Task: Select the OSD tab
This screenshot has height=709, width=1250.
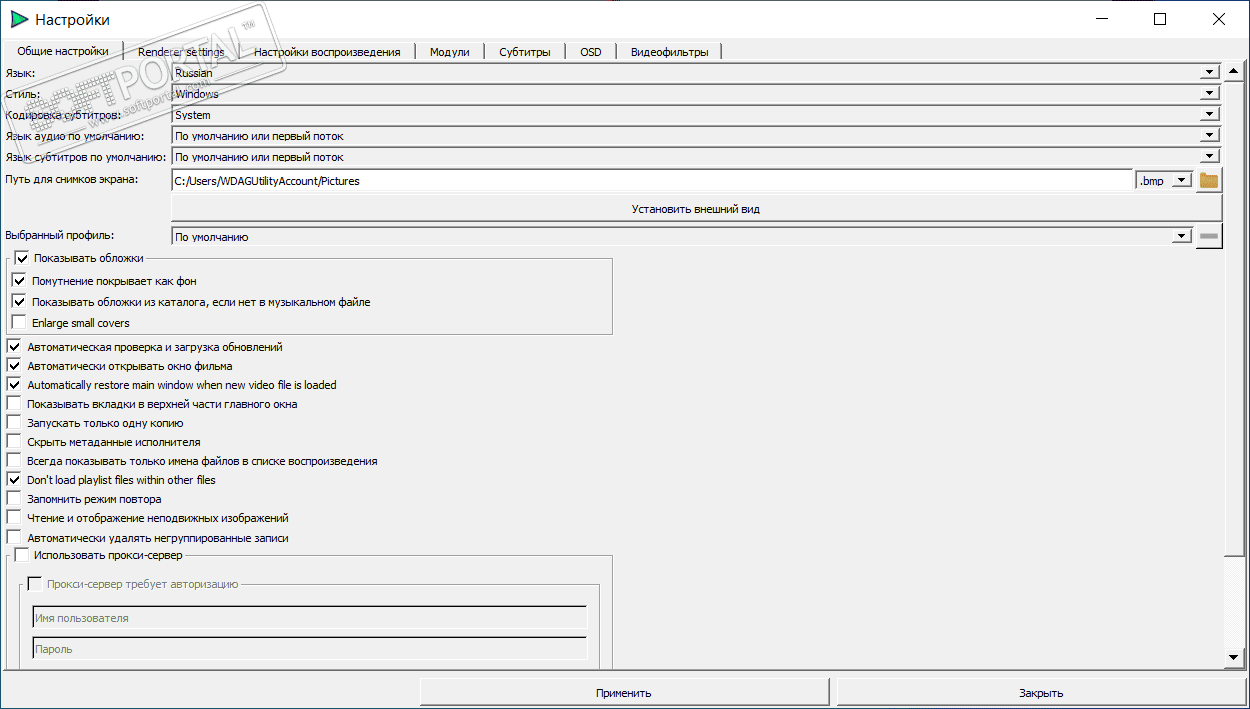Action: 591,52
